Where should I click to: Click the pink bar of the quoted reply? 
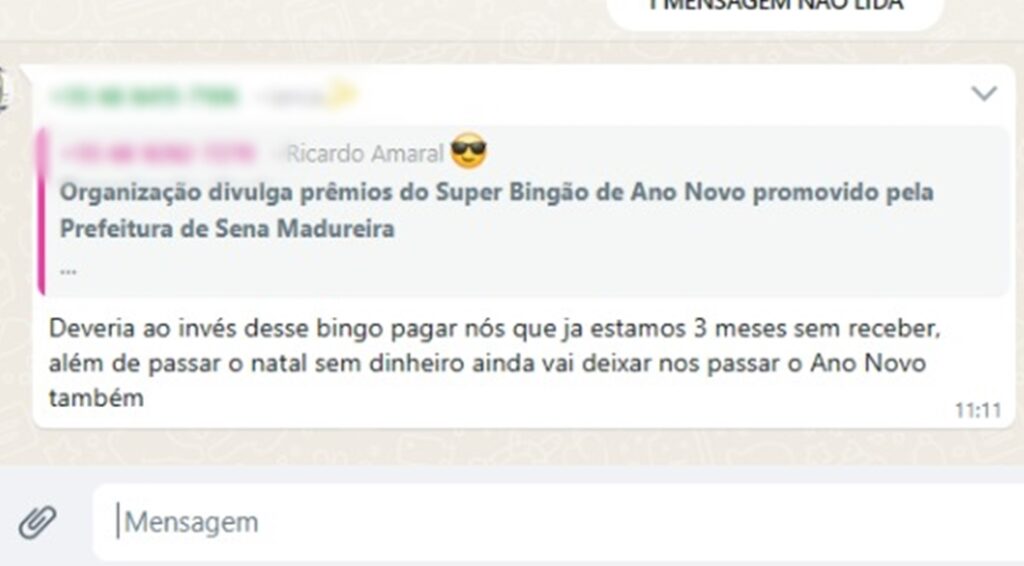click(41, 211)
